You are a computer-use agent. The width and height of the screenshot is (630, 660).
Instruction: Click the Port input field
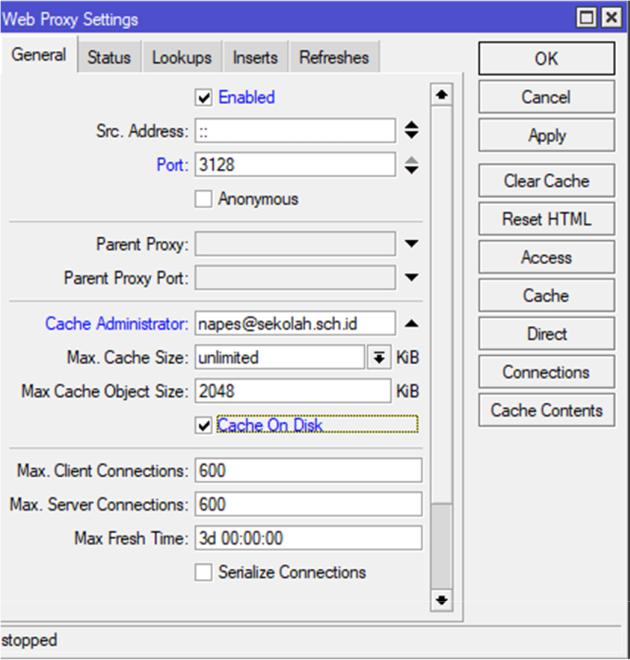(295, 165)
